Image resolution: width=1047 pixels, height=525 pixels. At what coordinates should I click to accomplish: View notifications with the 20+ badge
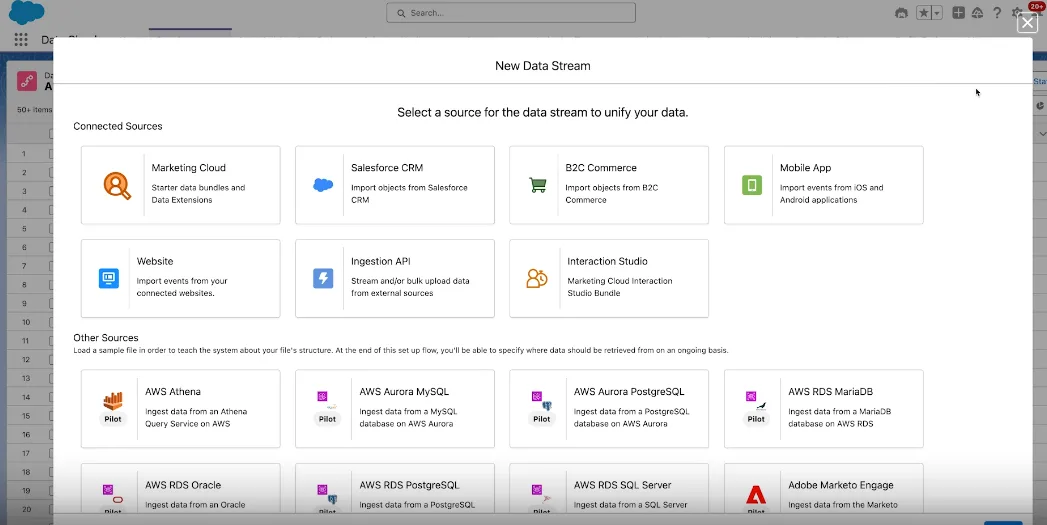(1036, 9)
